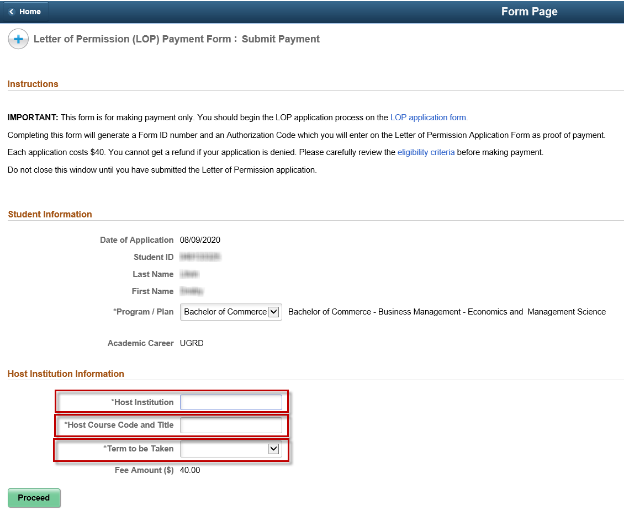The width and height of the screenshot is (624, 511).
Task: Click the Fee Amount value 40.00
Action: coord(190,469)
